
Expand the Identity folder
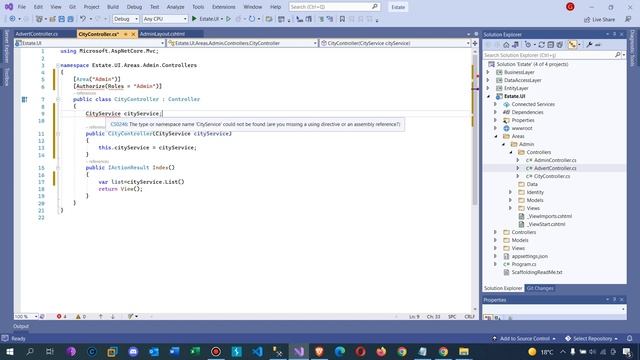click(x=511, y=192)
